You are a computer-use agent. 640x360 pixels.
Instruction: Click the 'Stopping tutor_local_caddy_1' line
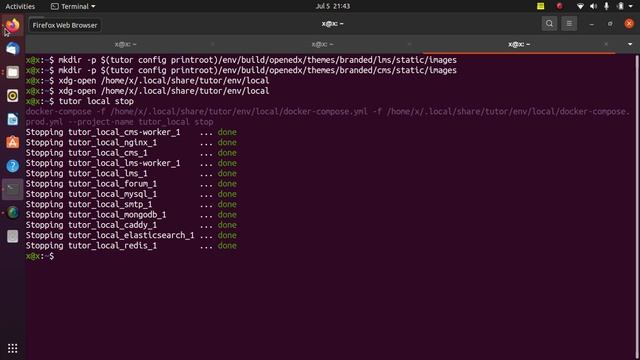(131, 225)
